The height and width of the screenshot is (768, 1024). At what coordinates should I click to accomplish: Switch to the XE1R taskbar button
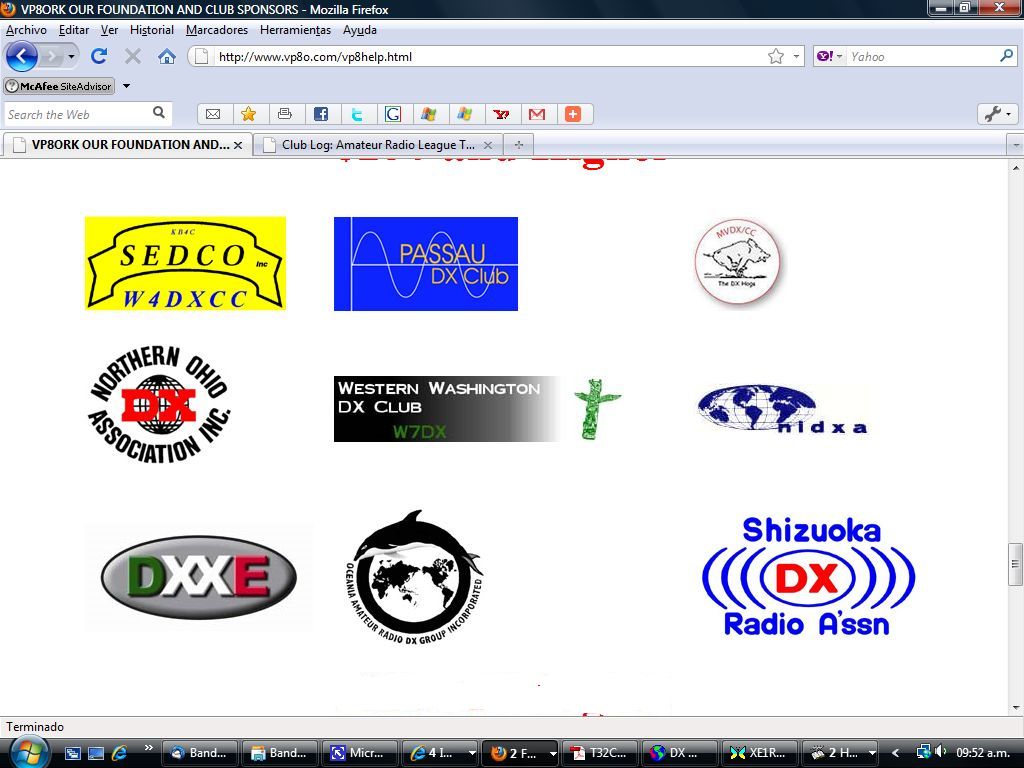(x=759, y=753)
